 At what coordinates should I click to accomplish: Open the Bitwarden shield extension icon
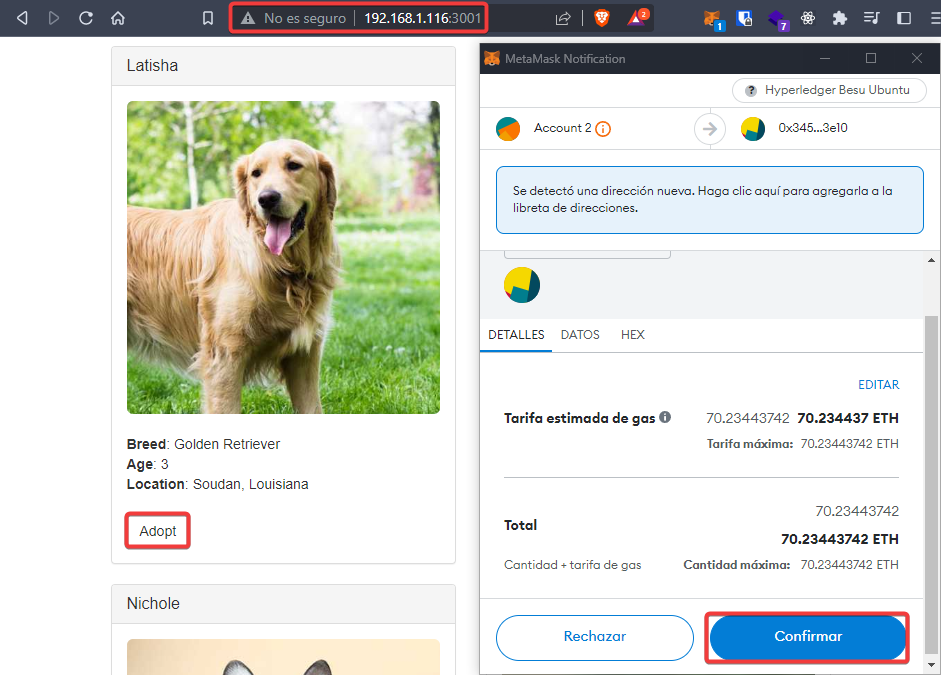click(744, 18)
